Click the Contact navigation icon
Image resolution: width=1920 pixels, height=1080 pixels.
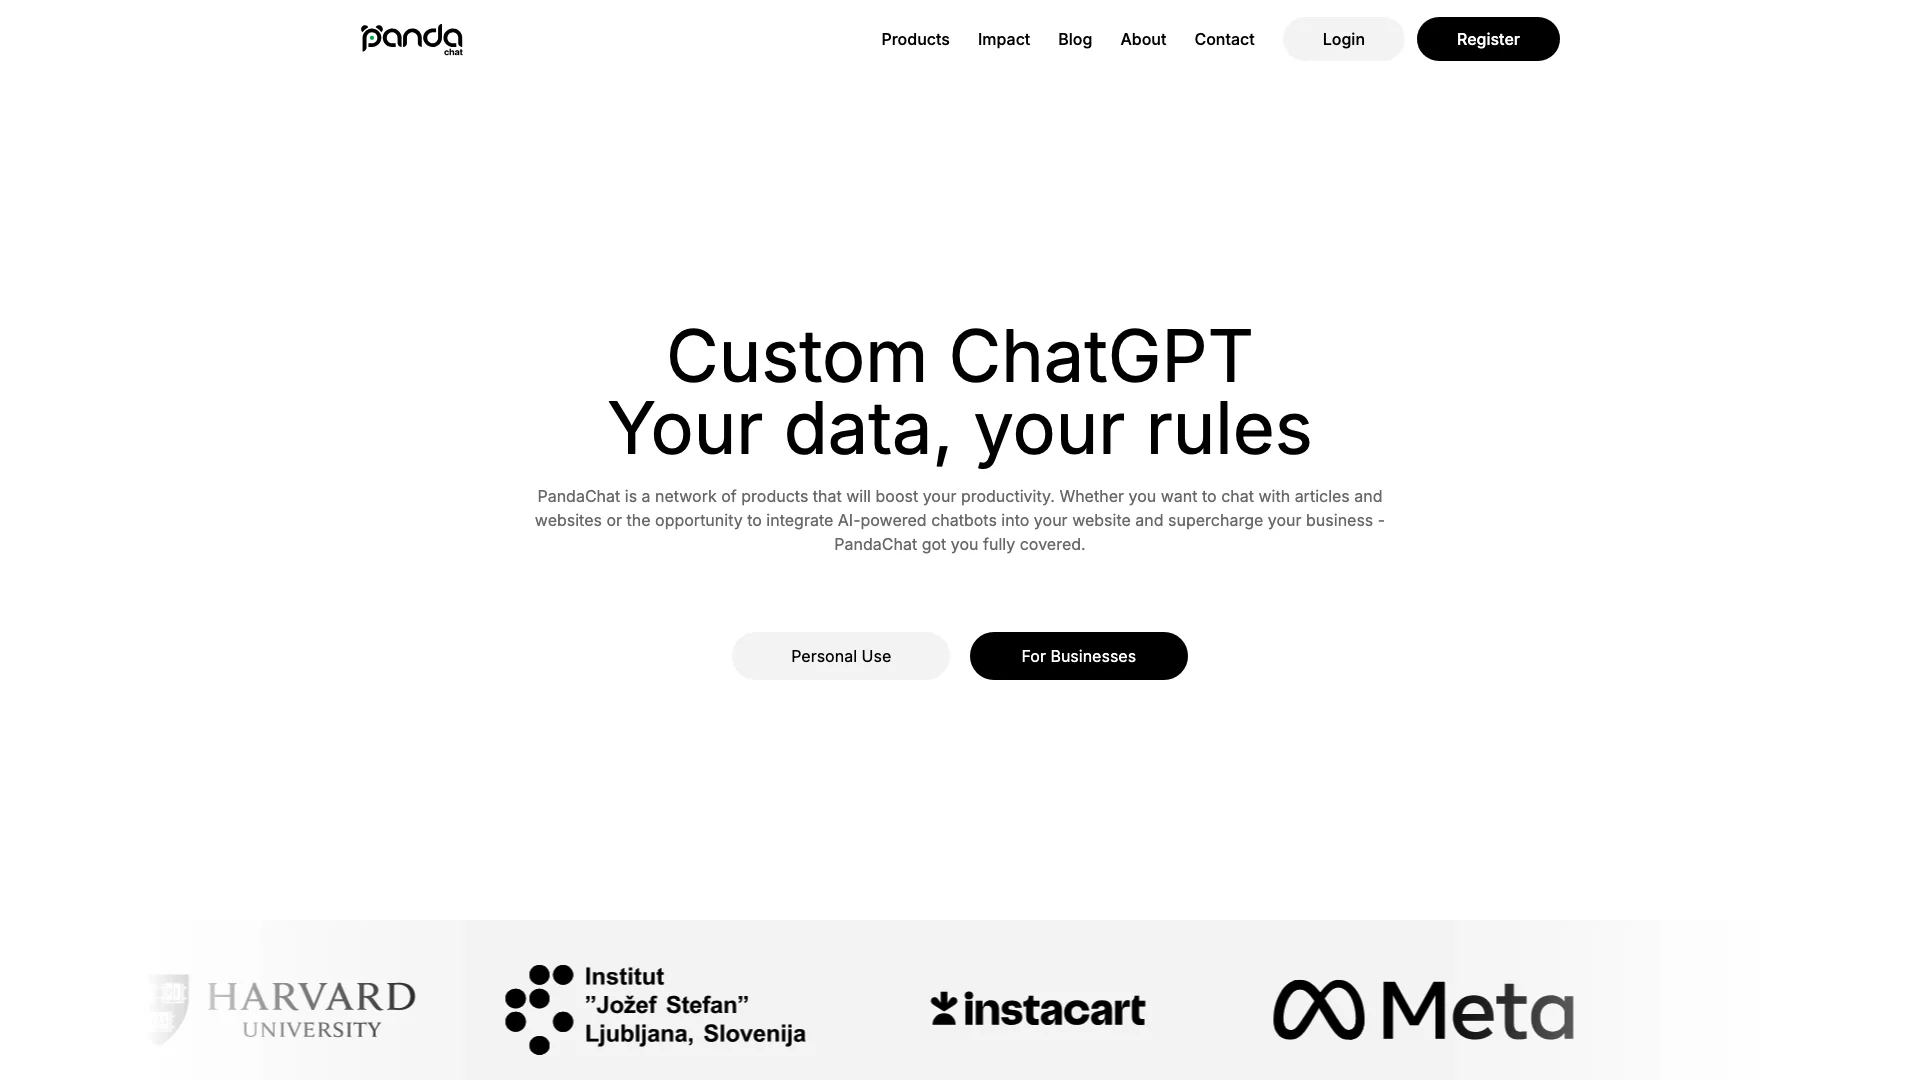click(1224, 38)
